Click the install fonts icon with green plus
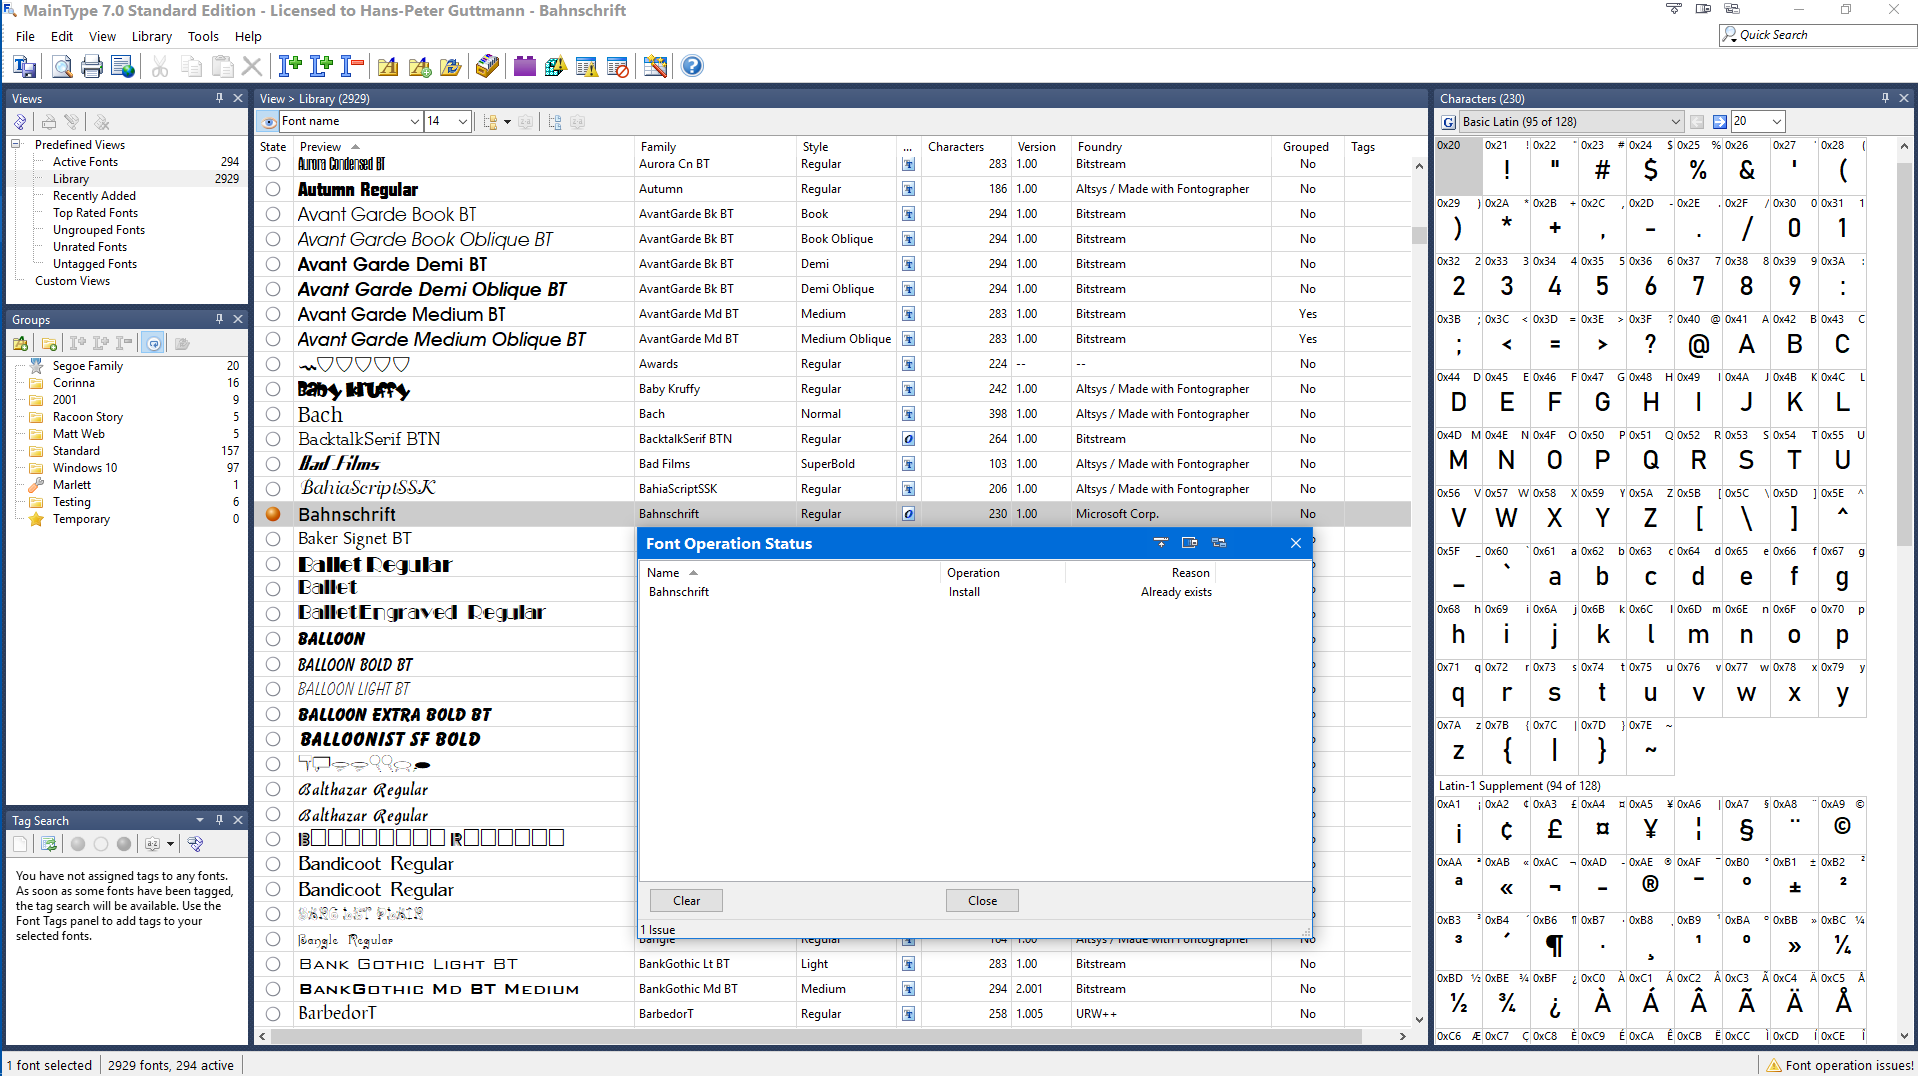Screen dimensions: 1918x1076 pos(290,67)
